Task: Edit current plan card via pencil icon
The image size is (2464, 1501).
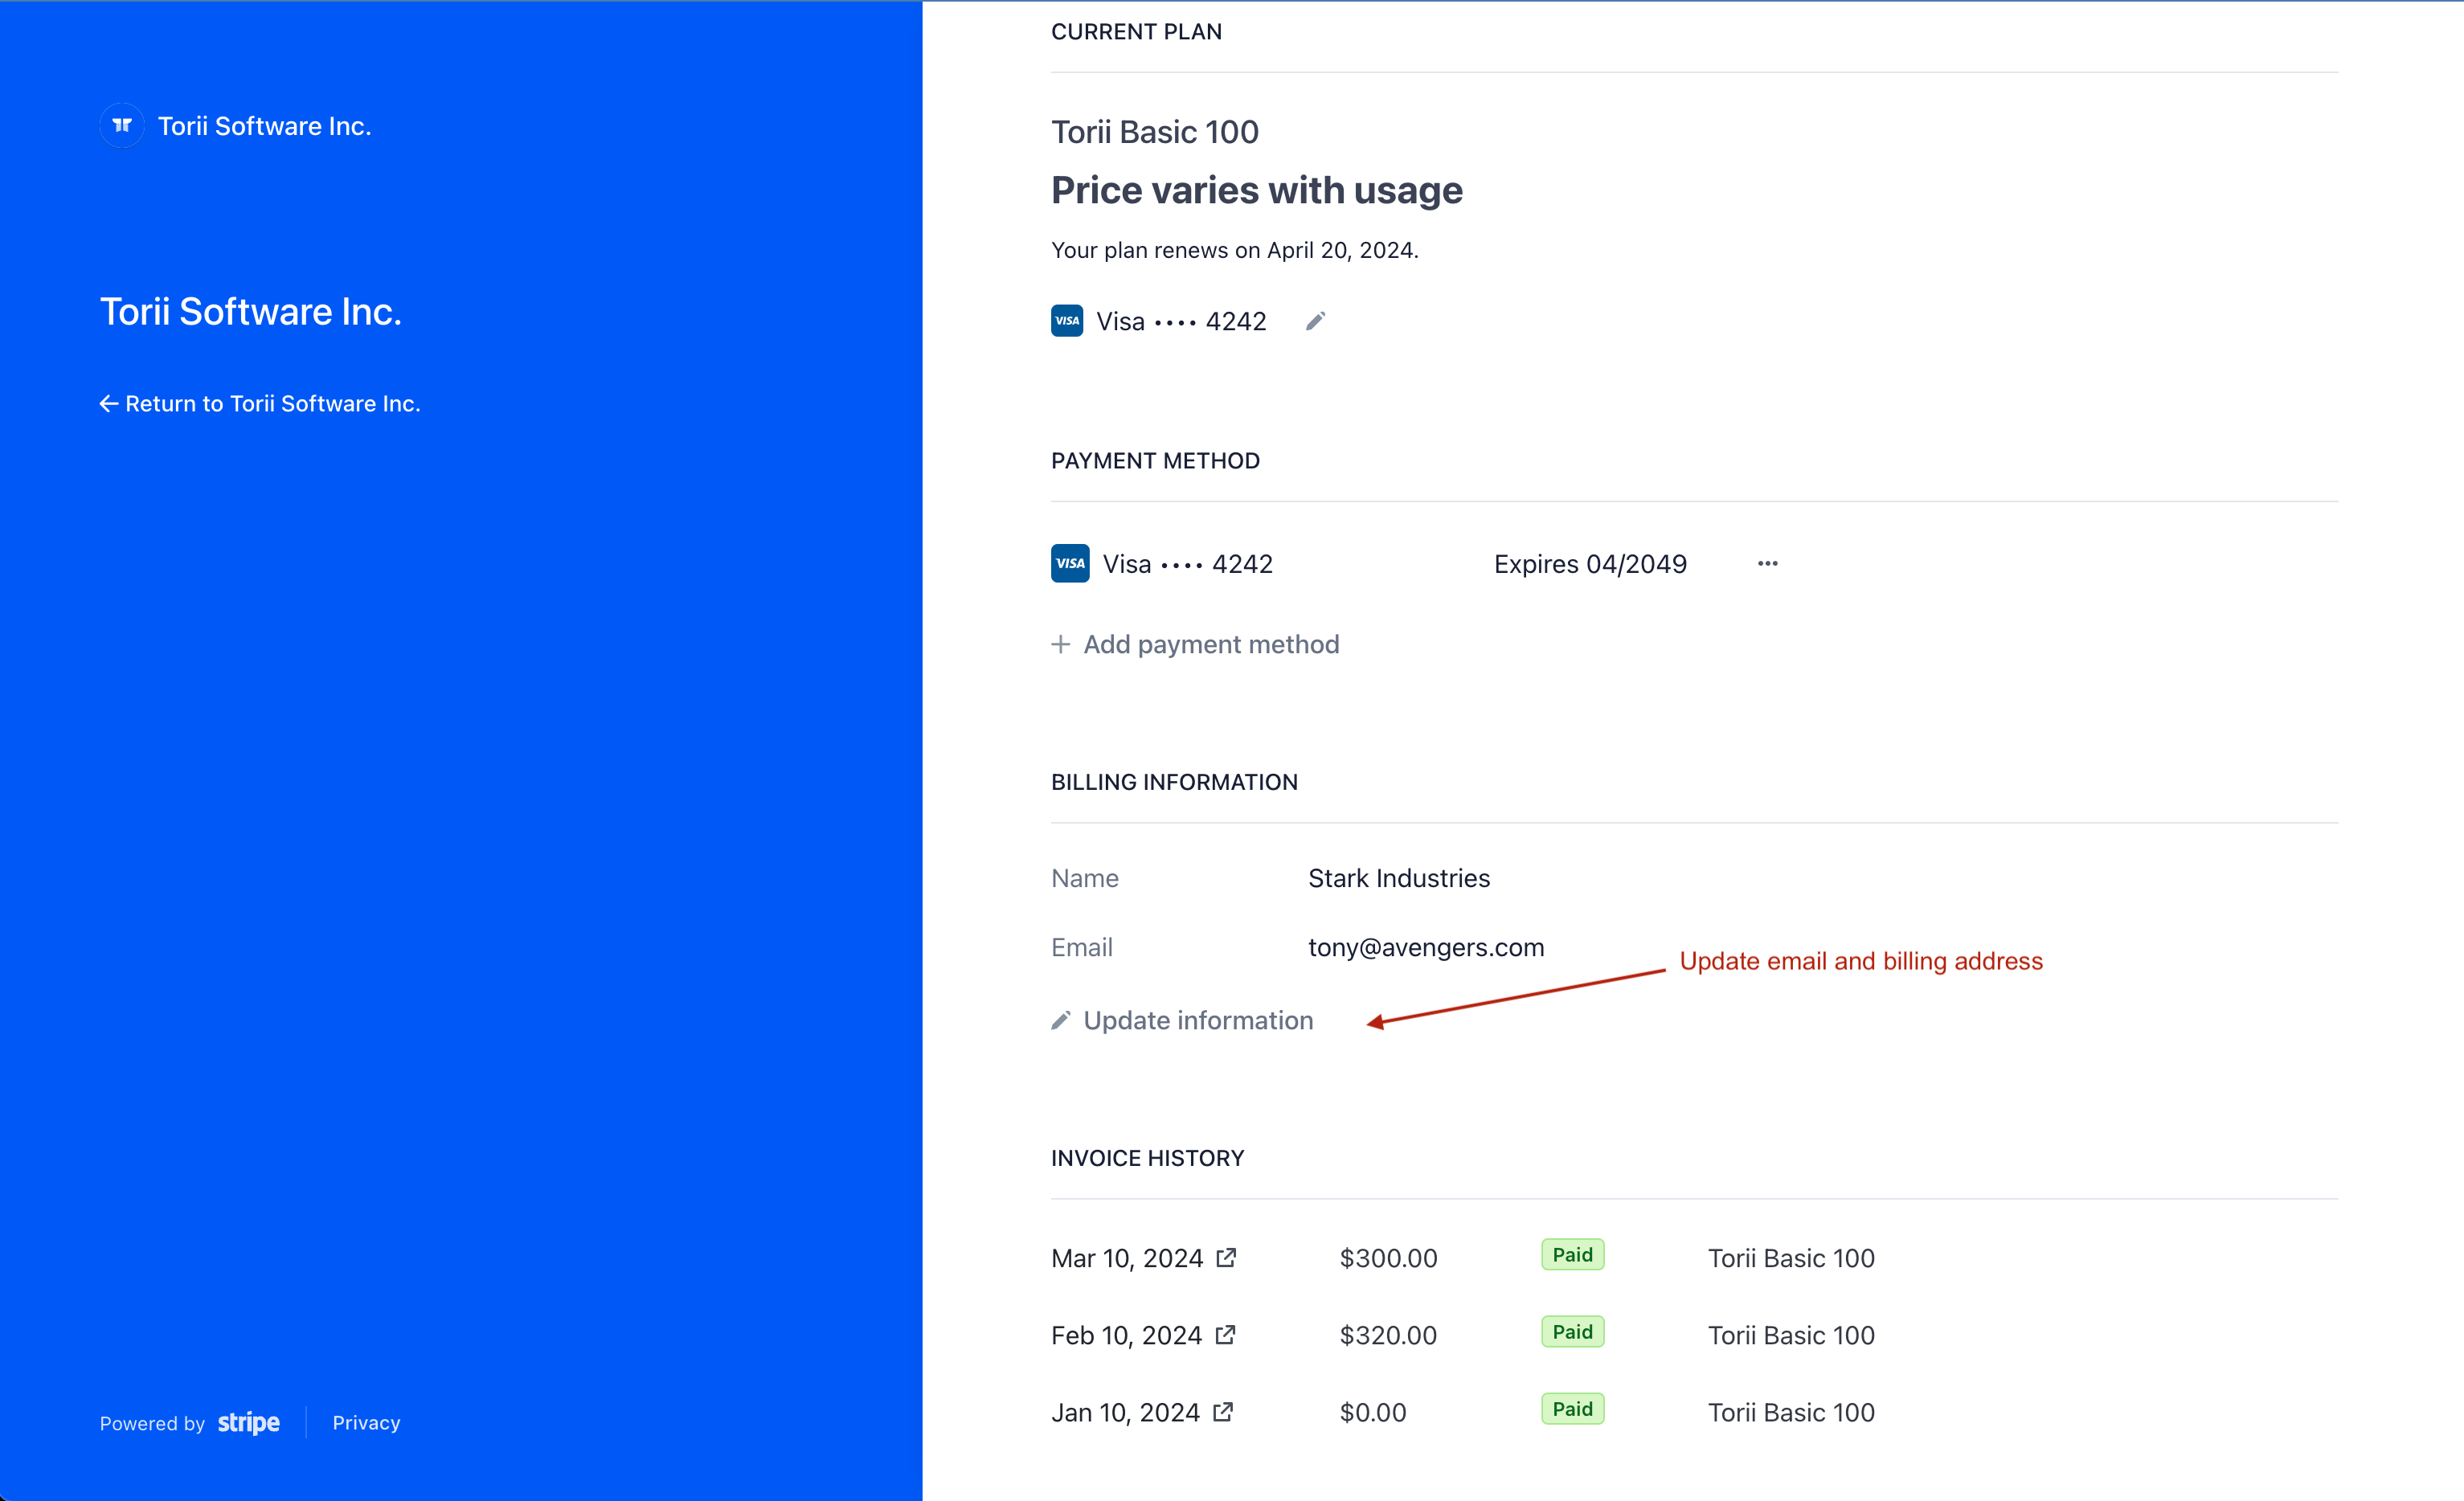Action: pyautogui.click(x=1316, y=321)
